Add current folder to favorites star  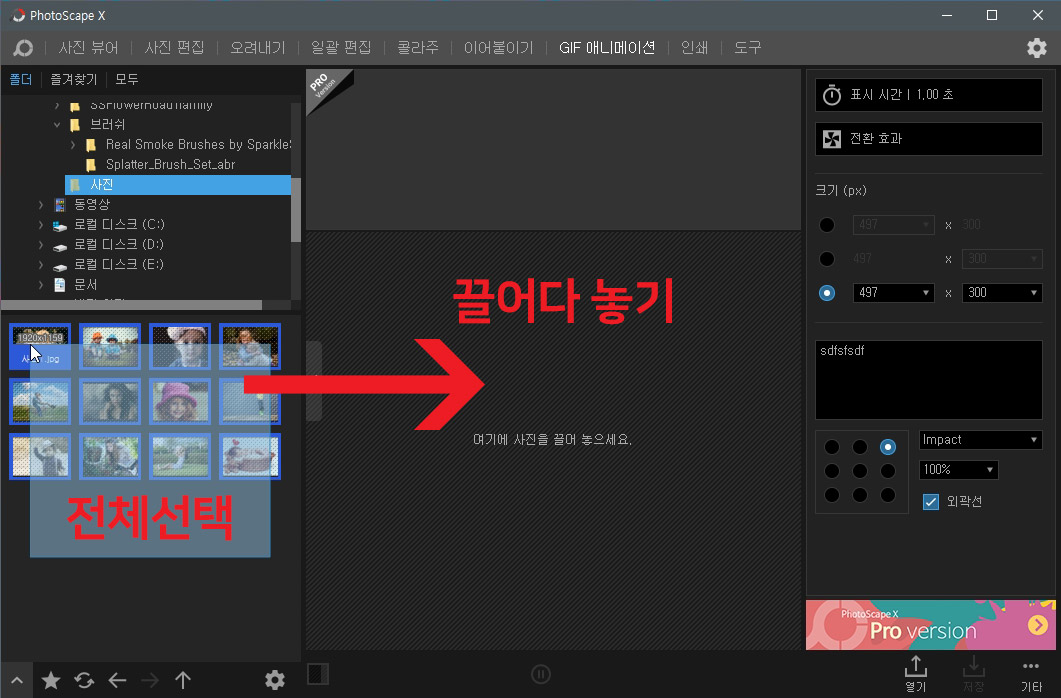click(51, 680)
